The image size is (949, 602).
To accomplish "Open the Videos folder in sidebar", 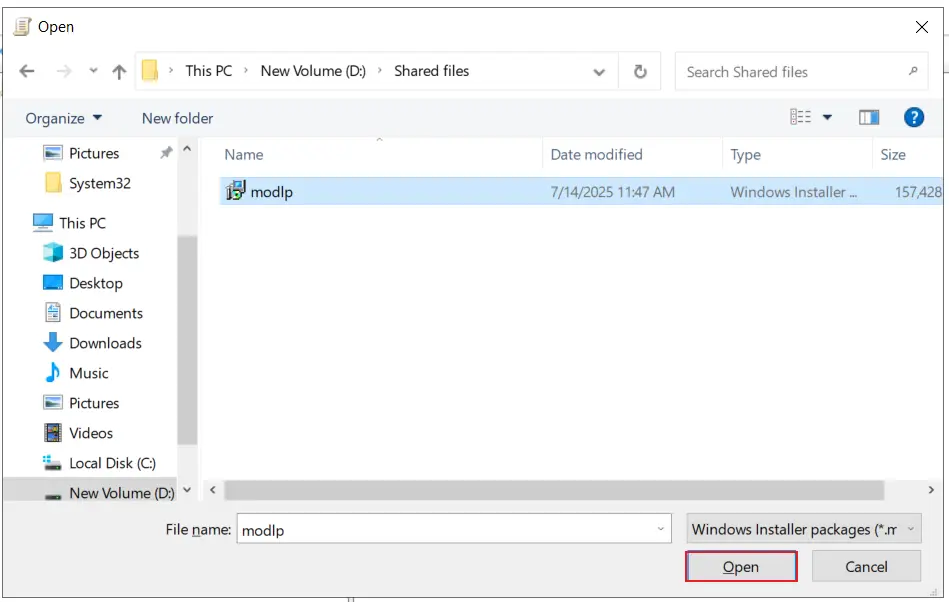I will click(x=90, y=433).
